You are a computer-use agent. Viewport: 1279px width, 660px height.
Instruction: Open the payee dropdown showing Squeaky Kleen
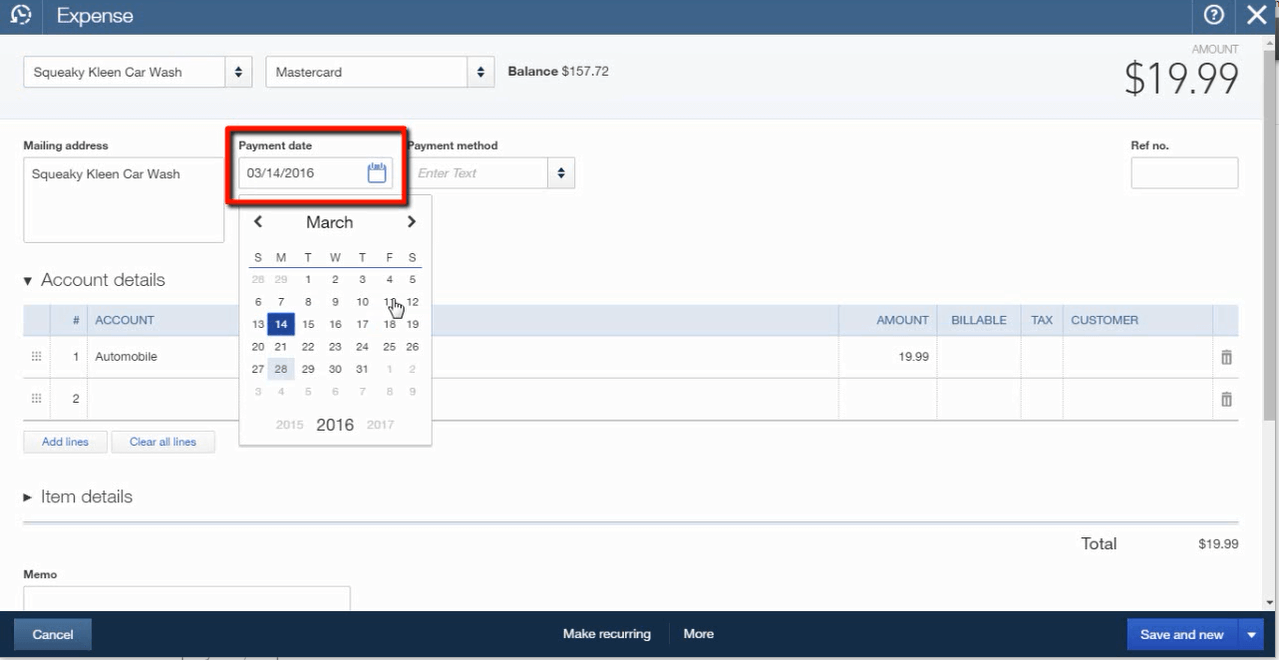pos(239,71)
